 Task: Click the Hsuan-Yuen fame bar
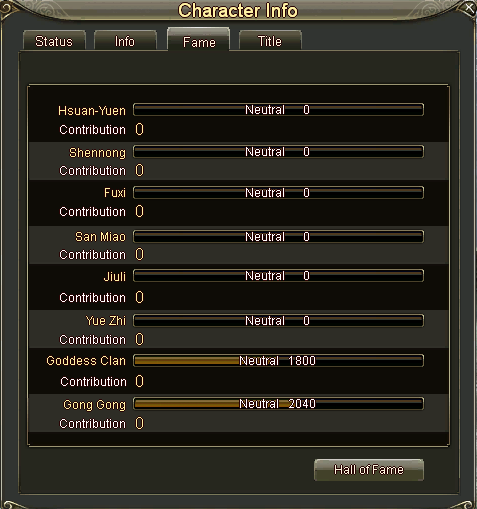pyautogui.click(x=279, y=110)
